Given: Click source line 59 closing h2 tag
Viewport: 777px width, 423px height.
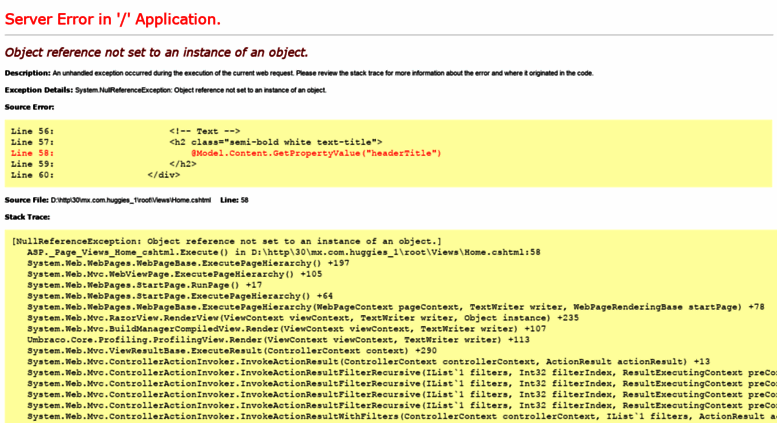Looking at the screenshot, I should [104, 164].
